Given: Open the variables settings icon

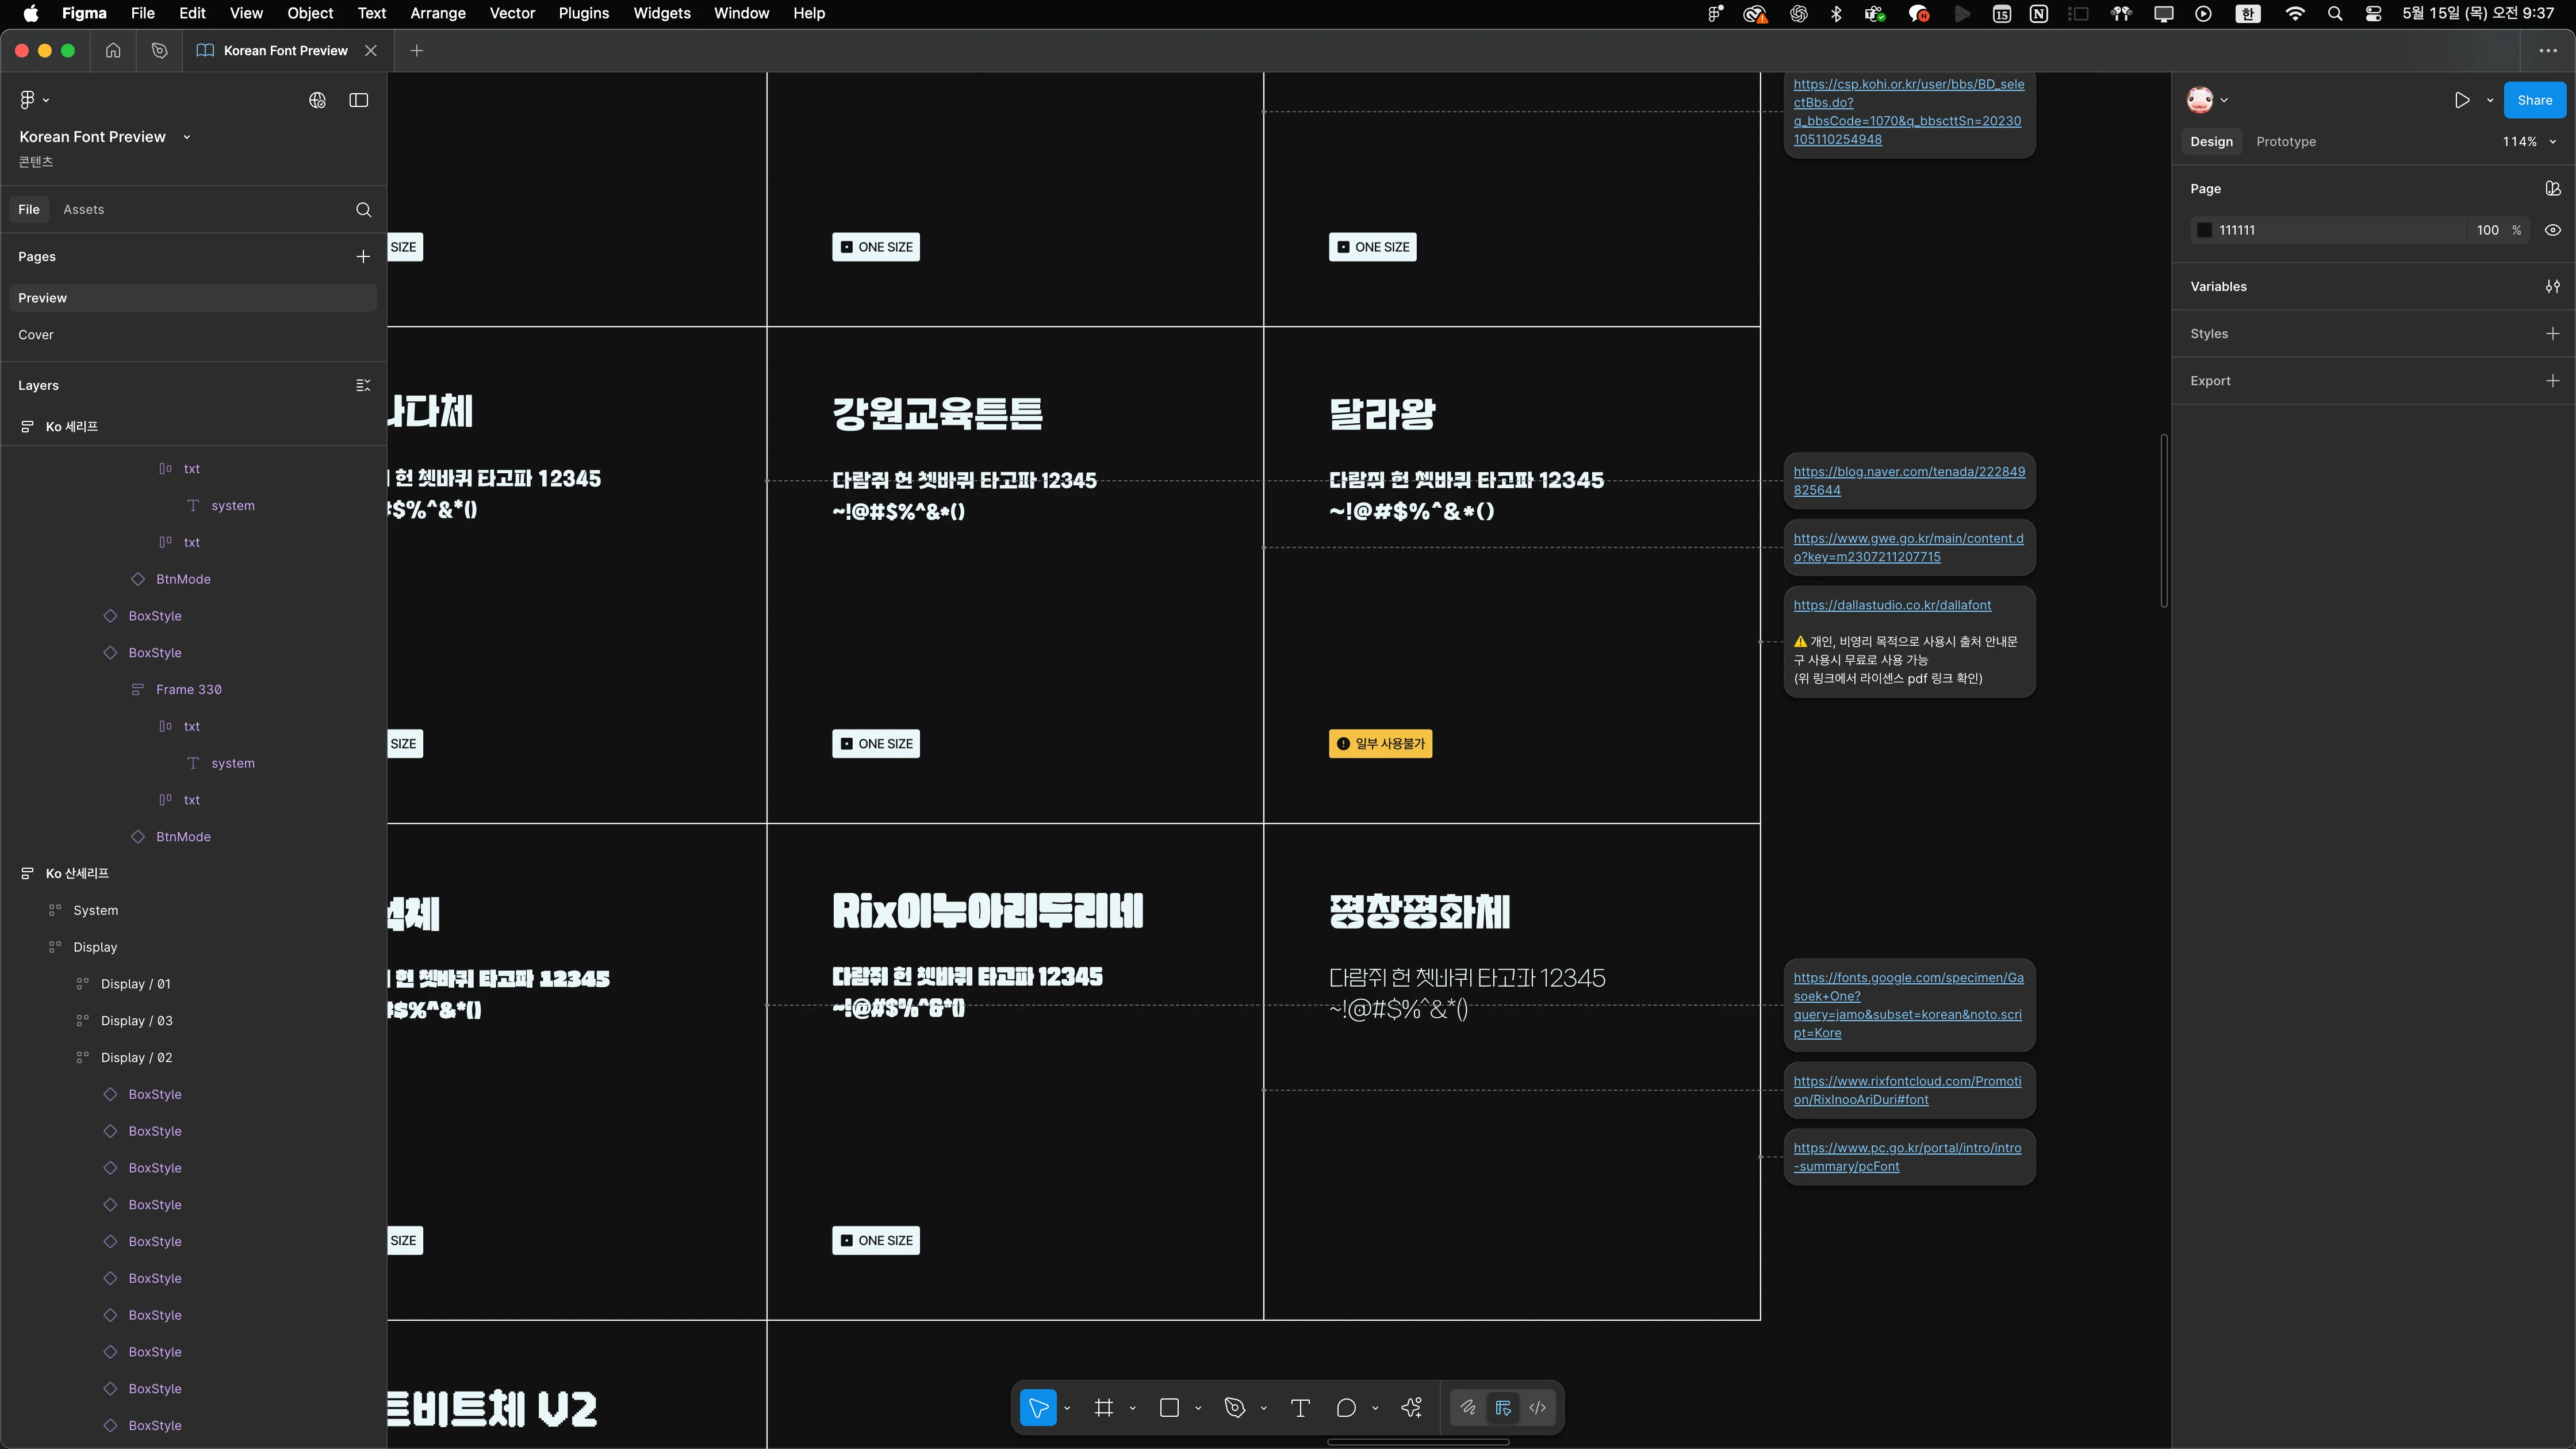Looking at the screenshot, I should coord(2553,287).
